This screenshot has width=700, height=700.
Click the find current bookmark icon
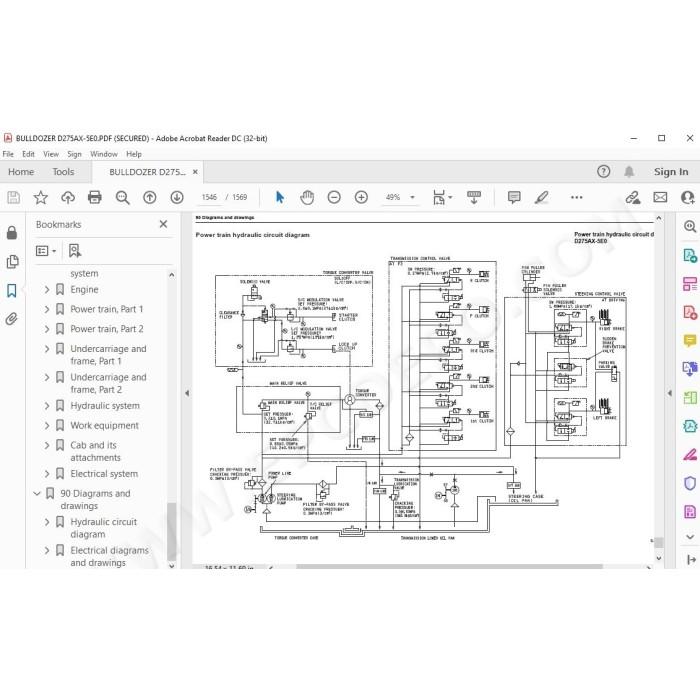click(75, 251)
